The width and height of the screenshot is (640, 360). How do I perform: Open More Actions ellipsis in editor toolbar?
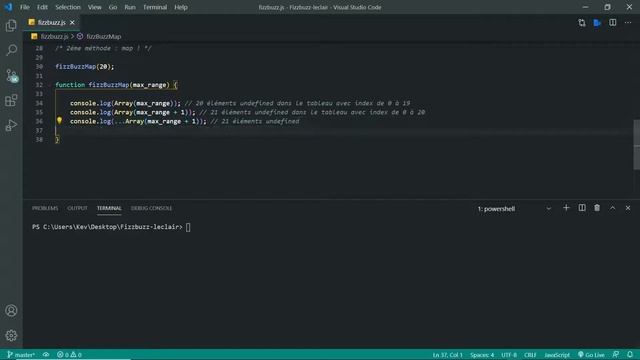point(628,23)
